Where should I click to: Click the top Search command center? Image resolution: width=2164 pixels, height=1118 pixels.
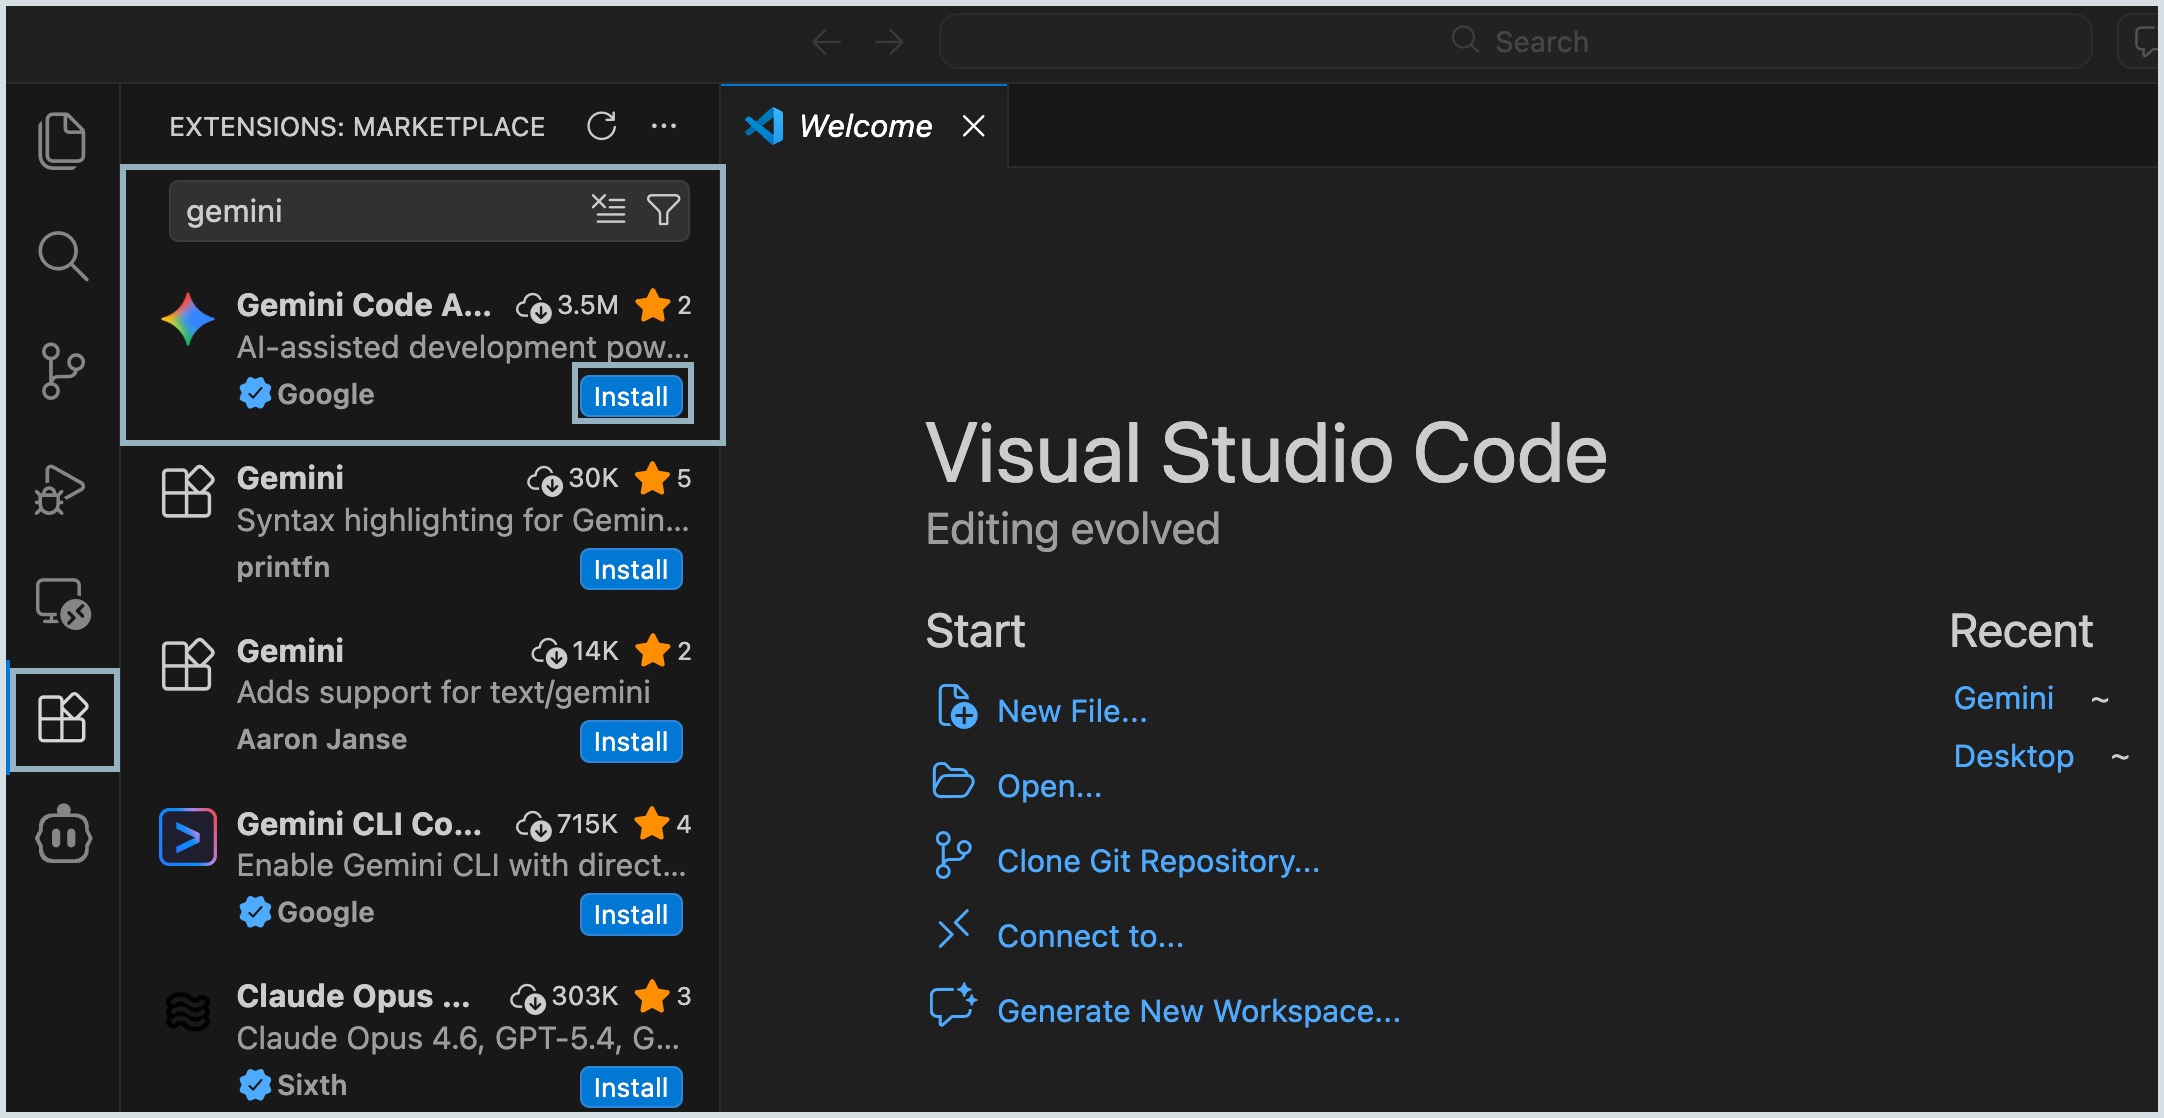pos(1515,41)
